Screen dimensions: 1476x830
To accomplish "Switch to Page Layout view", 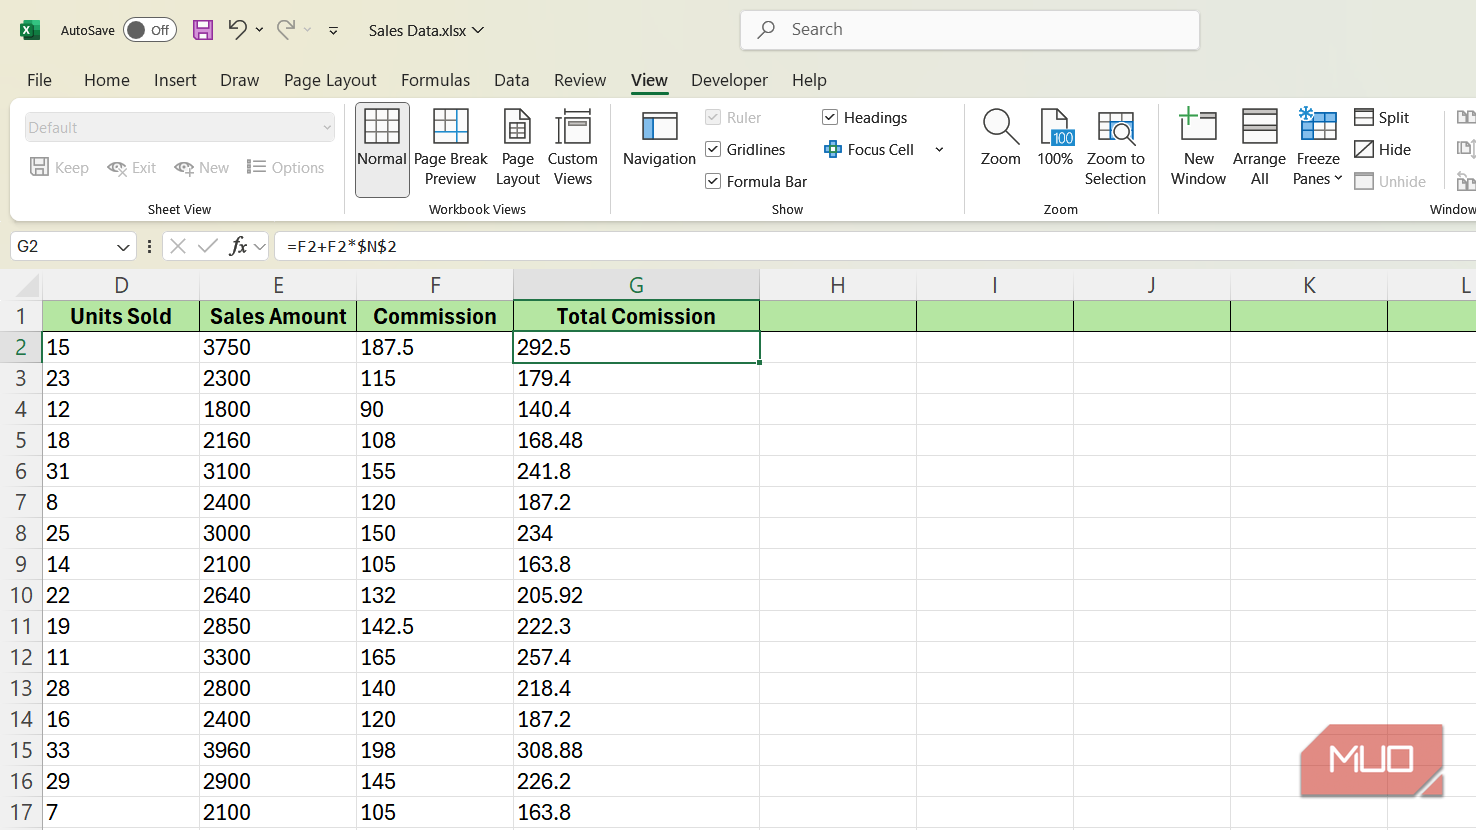I will (x=517, y=149).
